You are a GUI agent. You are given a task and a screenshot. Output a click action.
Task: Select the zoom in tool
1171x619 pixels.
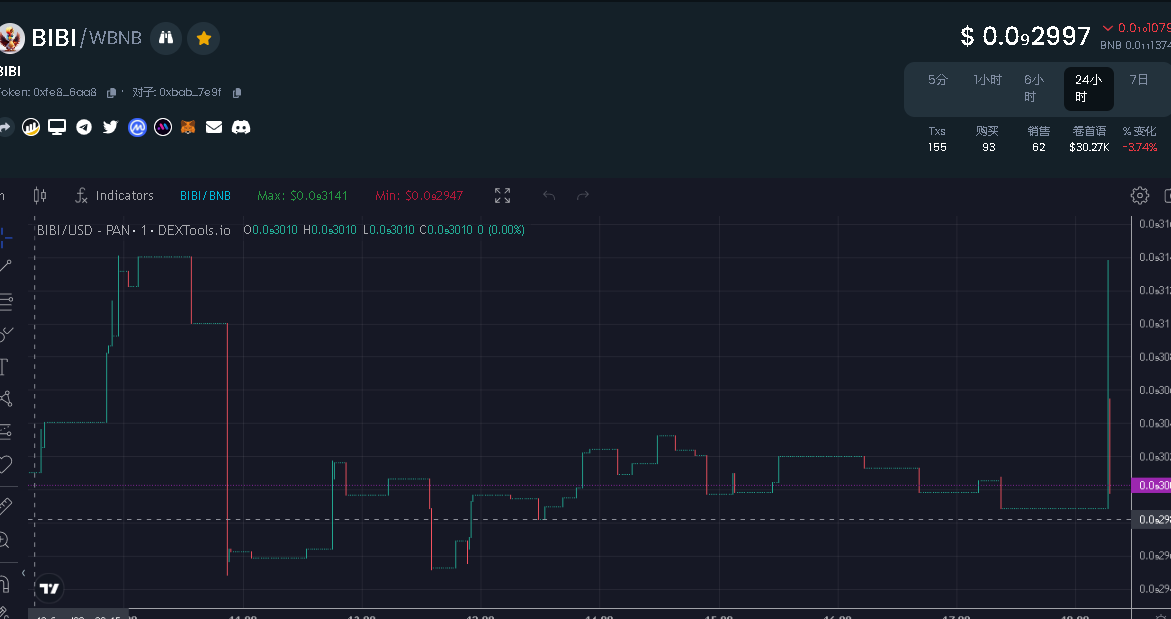(x=4, y=540)
